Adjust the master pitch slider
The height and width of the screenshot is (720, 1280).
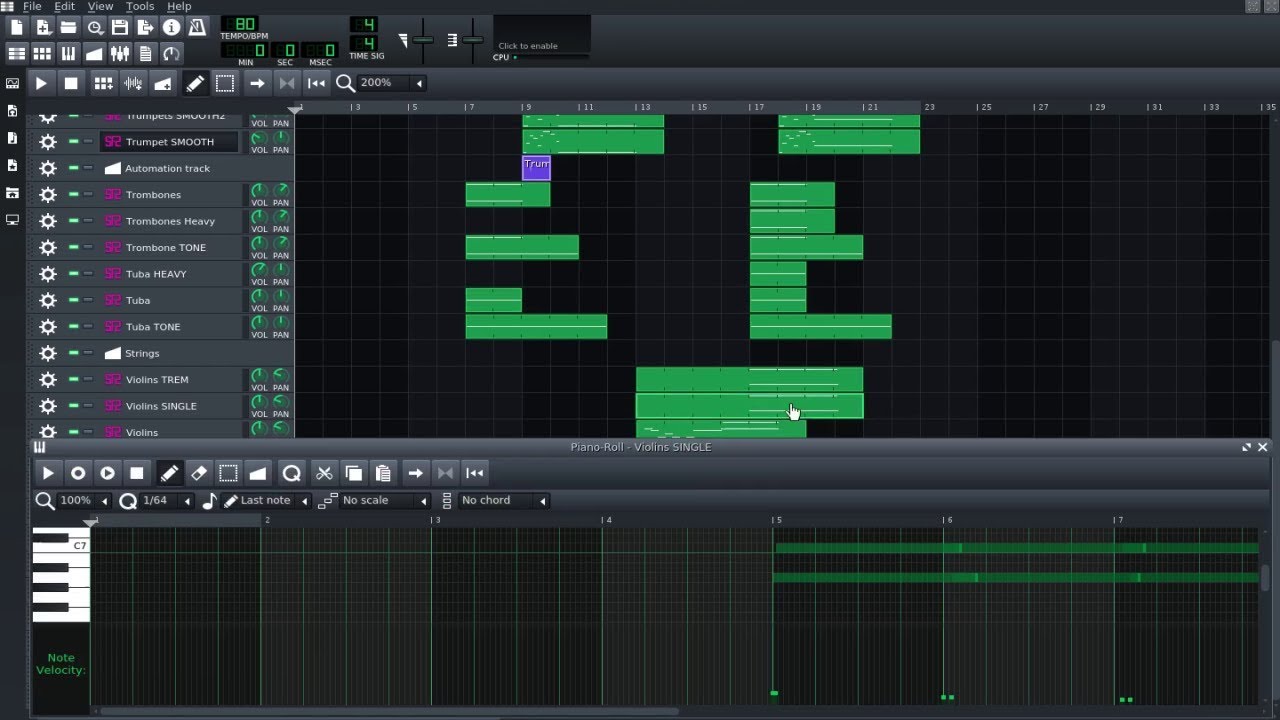(473, 40)
